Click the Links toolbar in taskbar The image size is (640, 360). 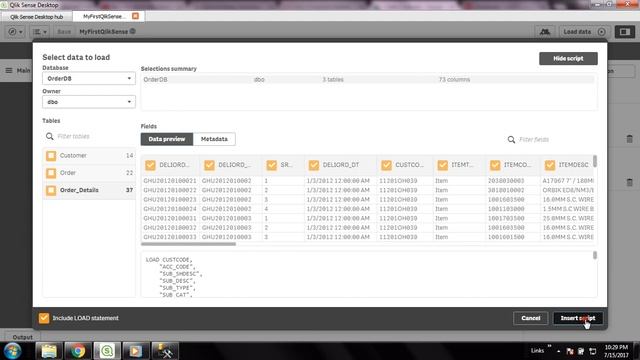(537, 351)
